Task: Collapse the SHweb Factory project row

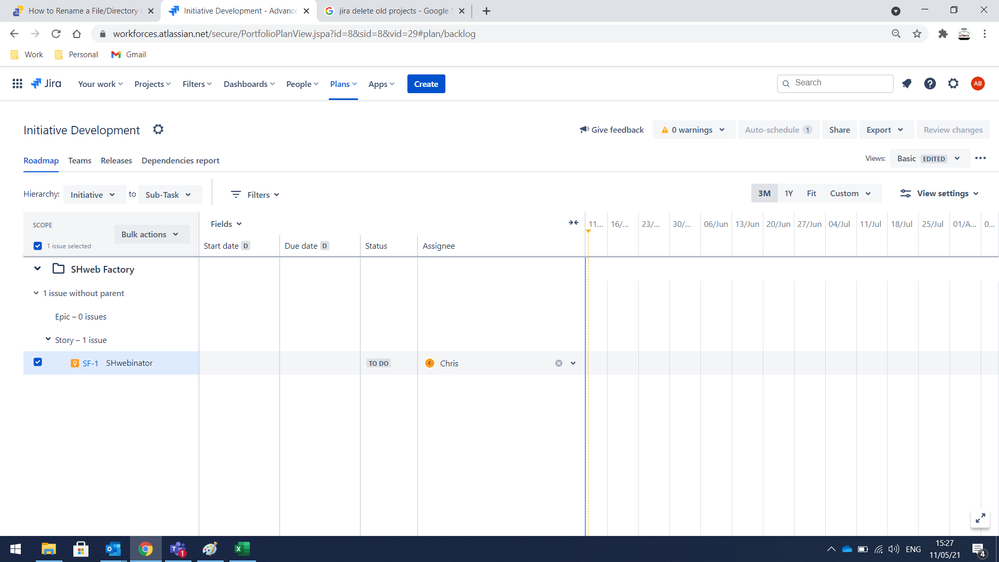Action: (38, 269)
